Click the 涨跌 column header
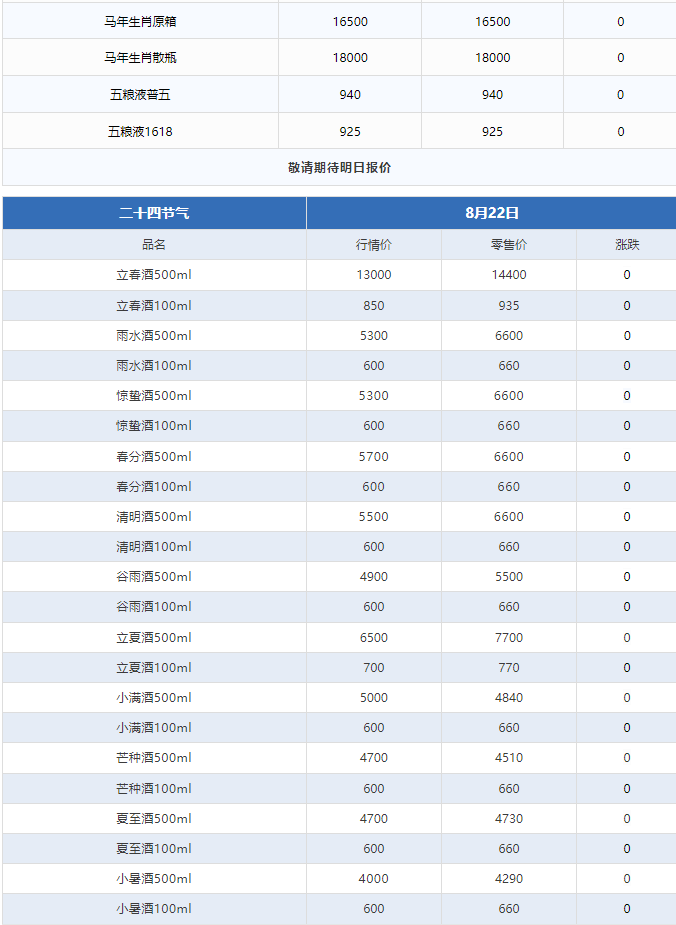Image resolution: width=676 pixels, height=925 pixels. click(627, 245)
